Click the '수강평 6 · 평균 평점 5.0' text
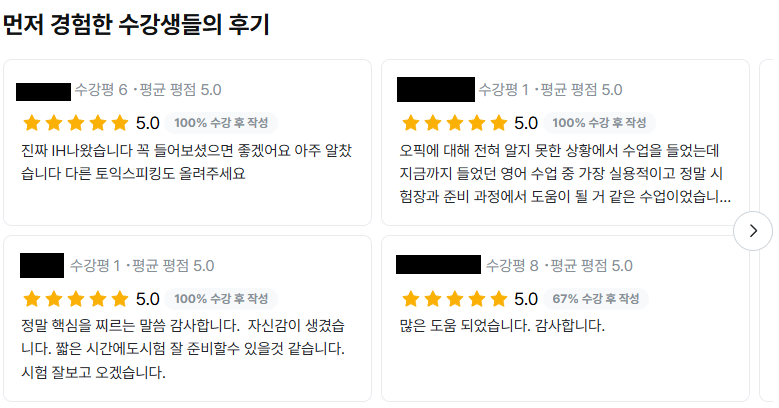The height and width of the screenshot is (408, 779). [x=148, y=90]
